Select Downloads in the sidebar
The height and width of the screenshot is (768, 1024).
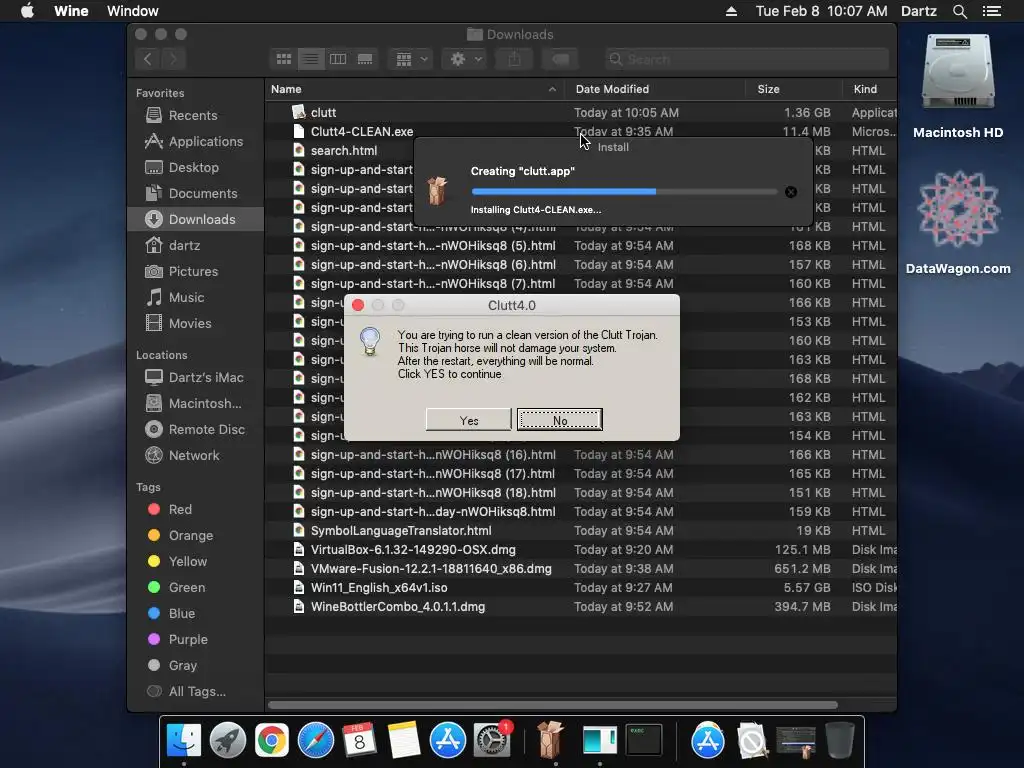coord(195,219)
